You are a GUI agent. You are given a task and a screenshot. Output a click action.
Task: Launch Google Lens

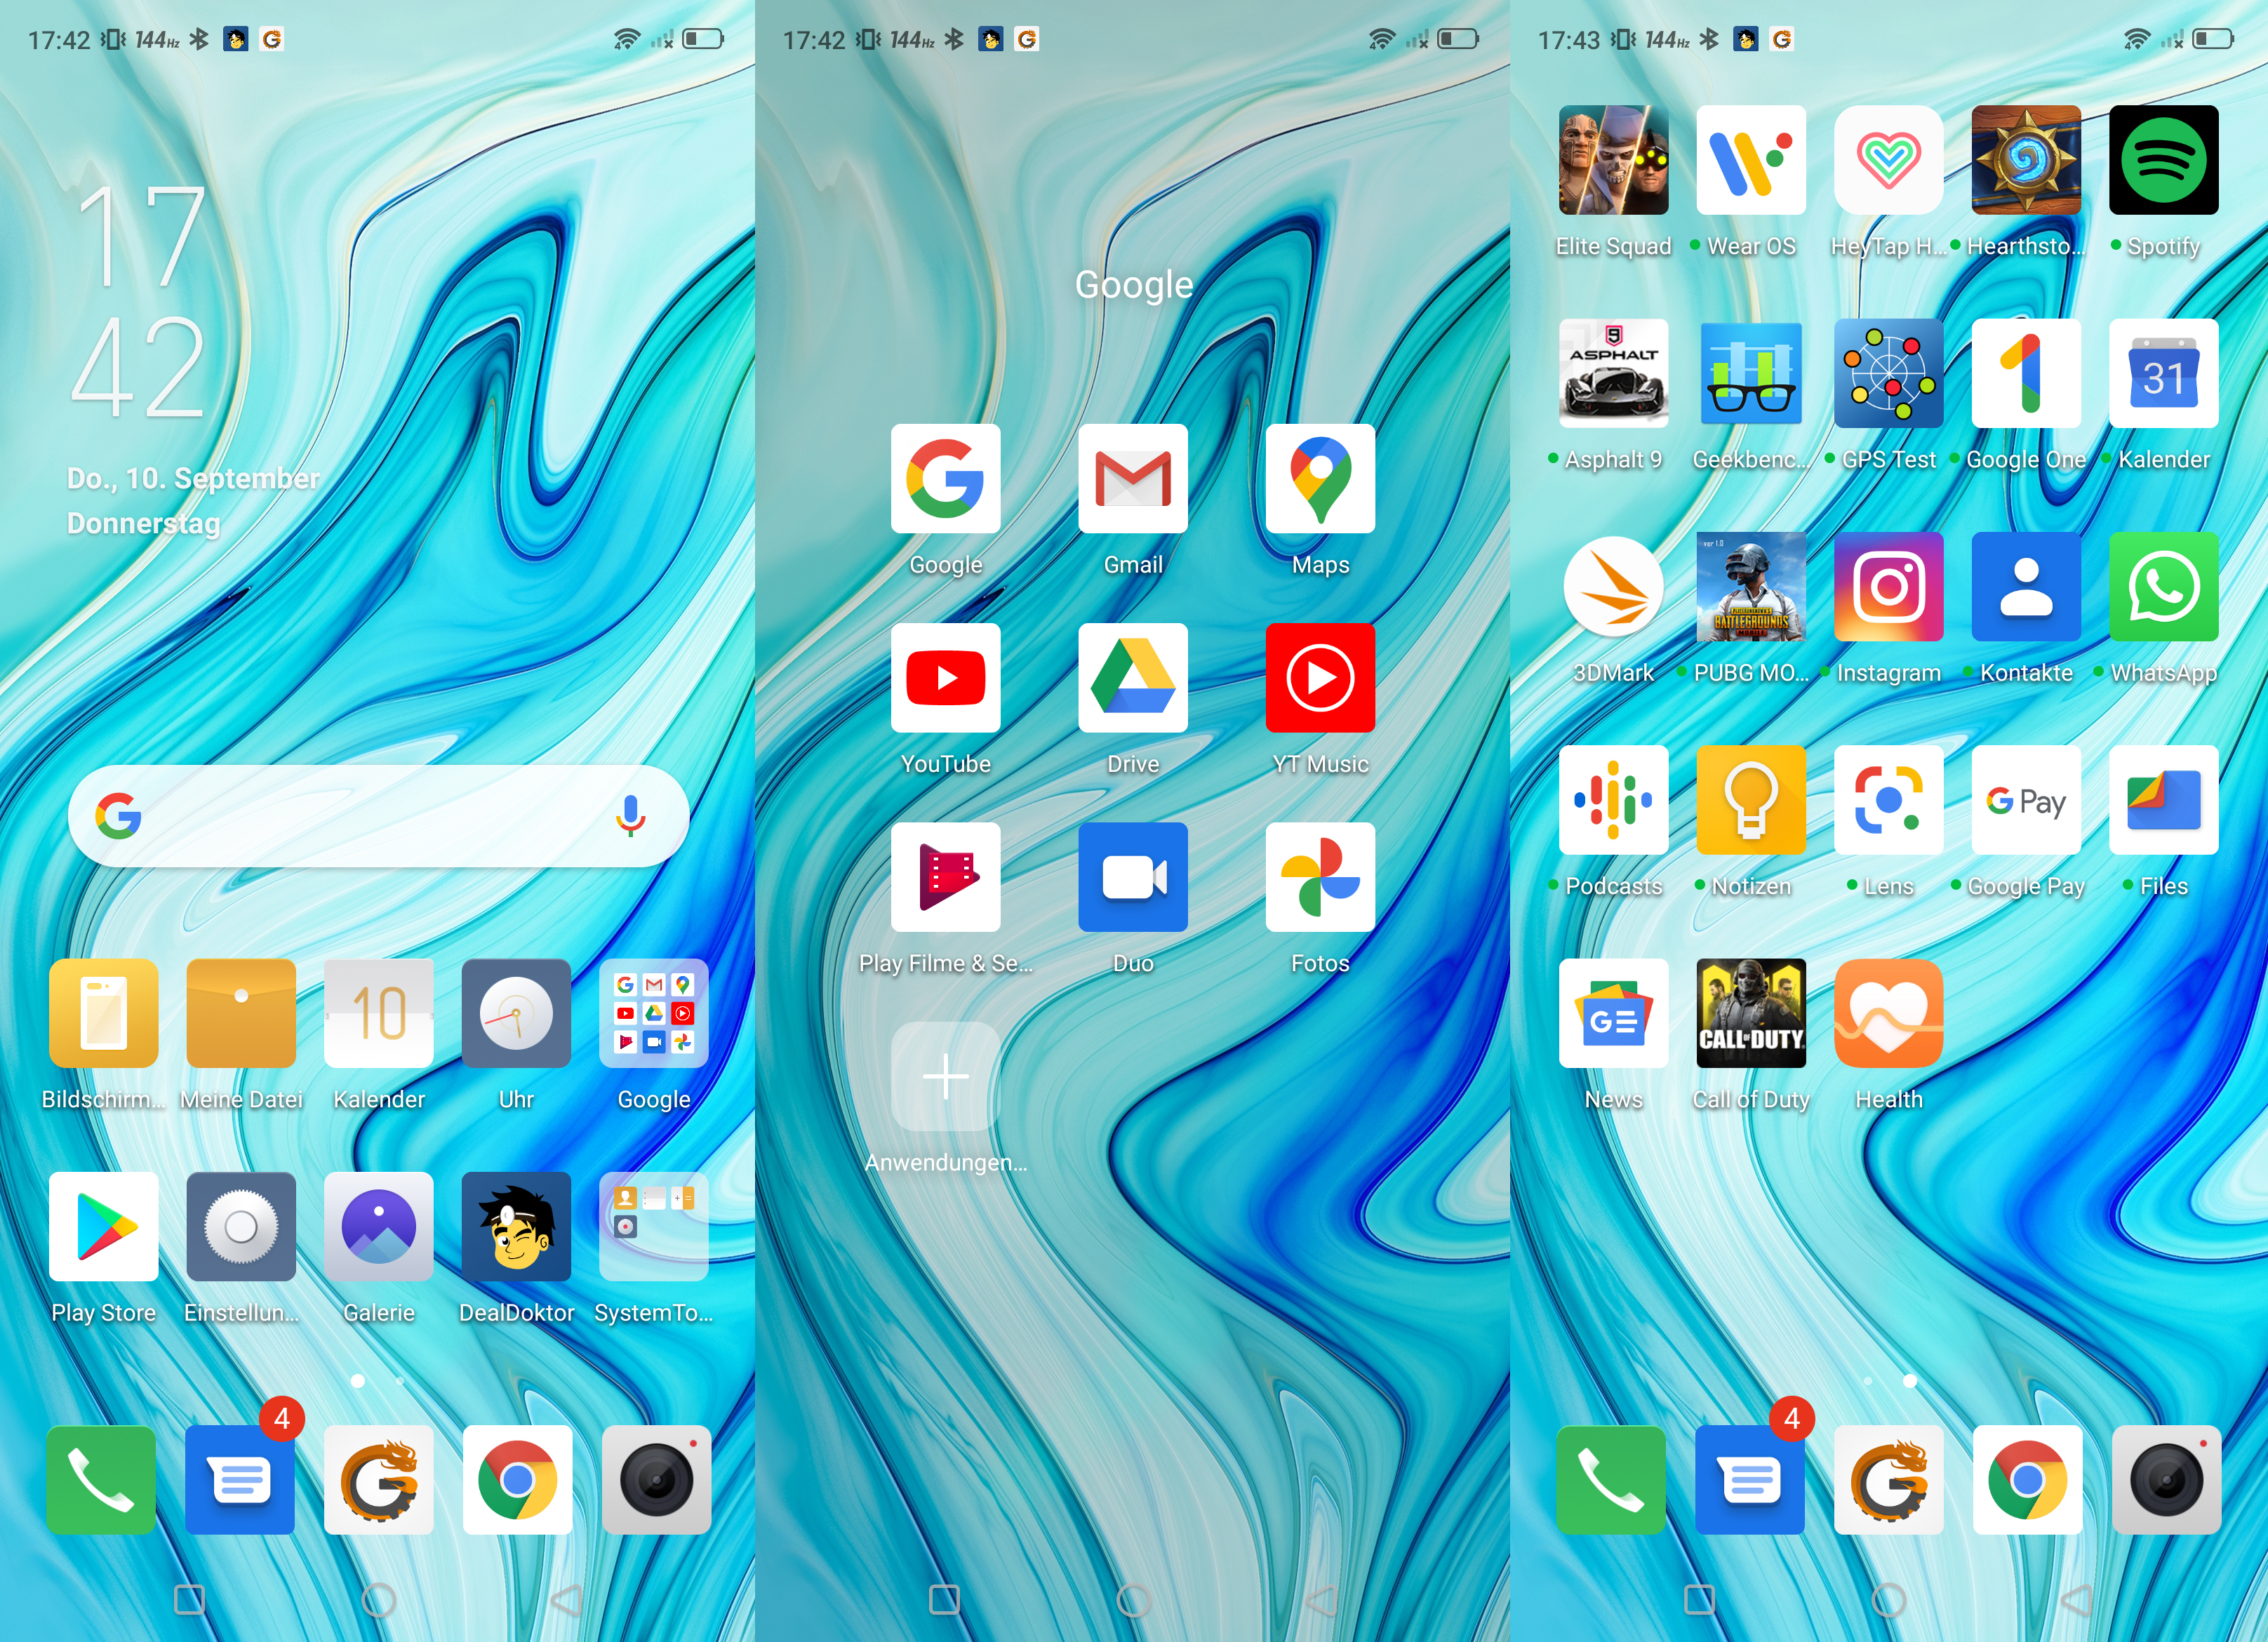tap(1888, 800)
